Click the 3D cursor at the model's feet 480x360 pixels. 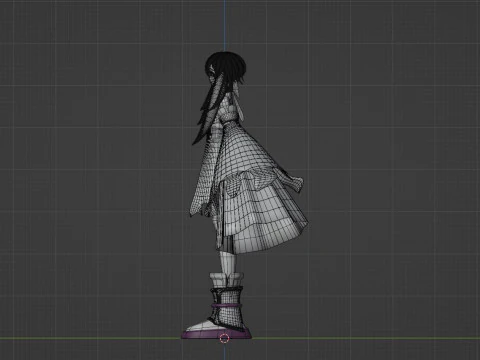pos(225,339)
